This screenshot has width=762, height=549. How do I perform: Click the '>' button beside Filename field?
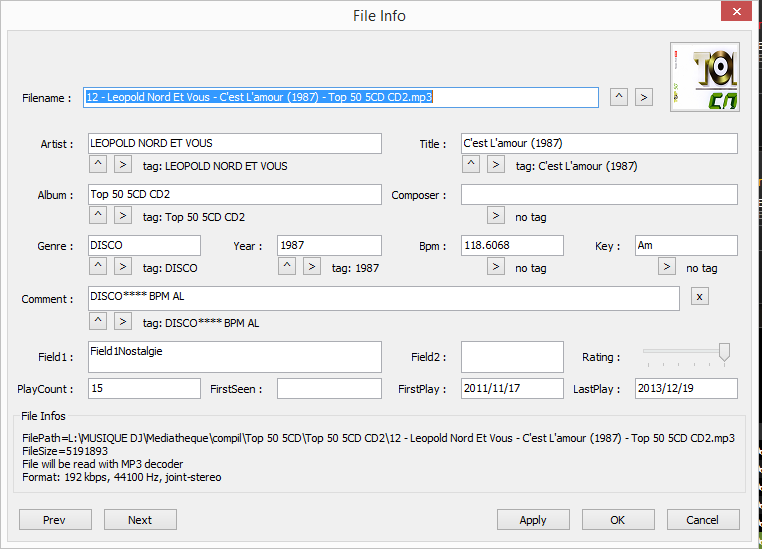point(644,97)
